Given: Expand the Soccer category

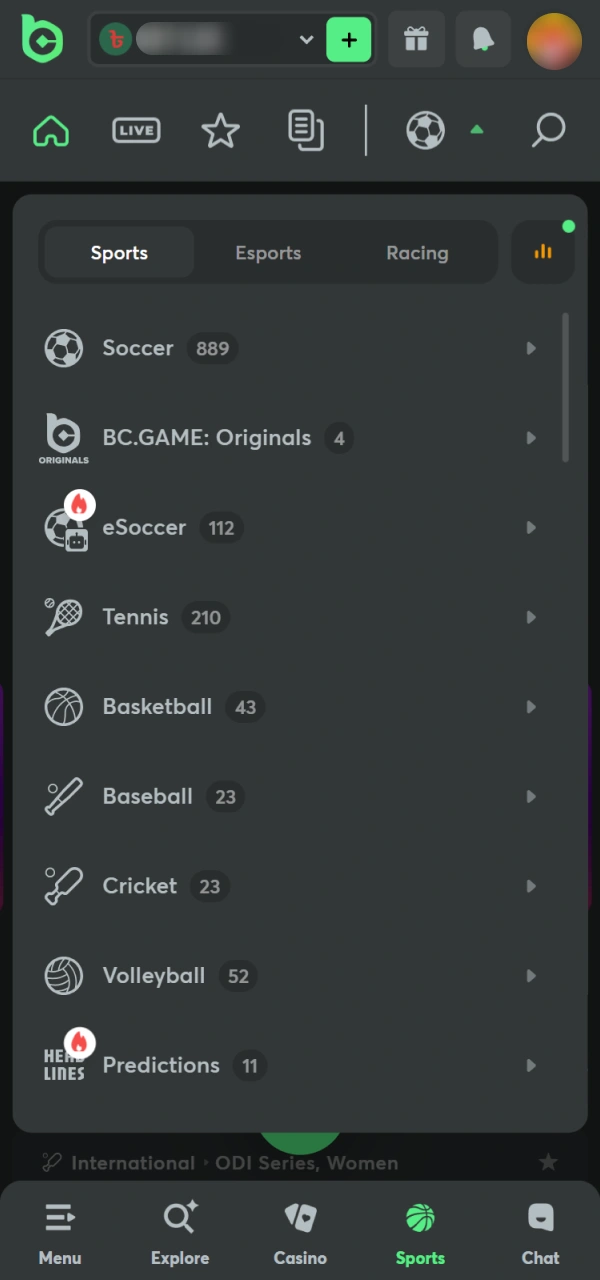Looking at the screenshot, I should pos(300,348).
